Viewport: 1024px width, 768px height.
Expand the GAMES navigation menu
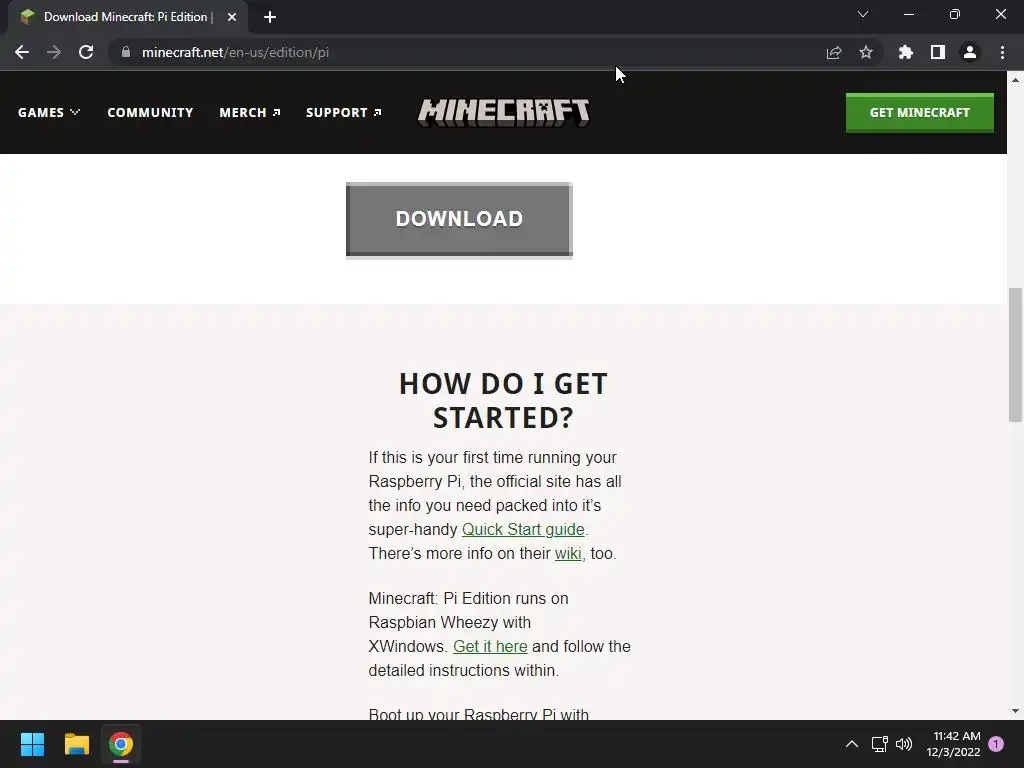(49, 112)
